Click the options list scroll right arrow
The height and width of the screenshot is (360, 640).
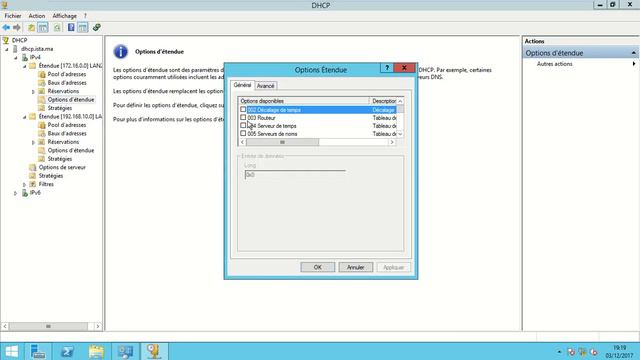(x=392, y=142)
